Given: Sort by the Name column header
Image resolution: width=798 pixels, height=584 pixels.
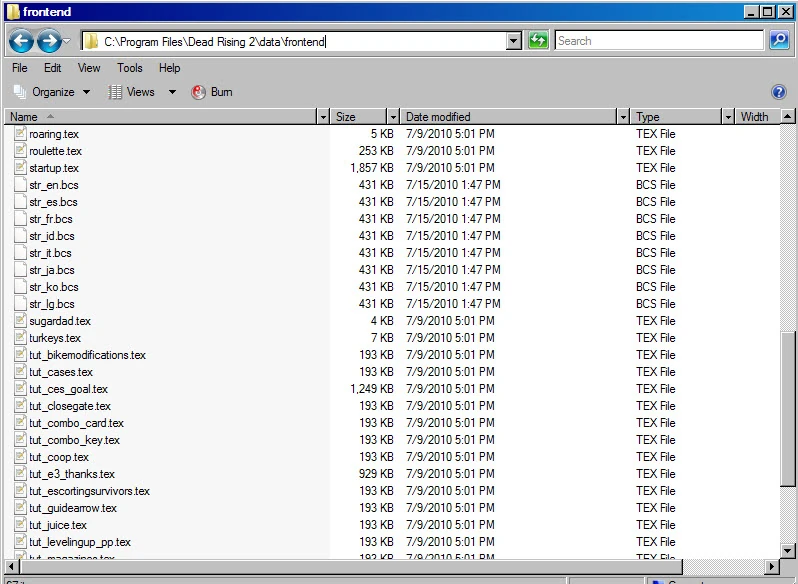Looking at the screenshot, I should click(162, 117).
